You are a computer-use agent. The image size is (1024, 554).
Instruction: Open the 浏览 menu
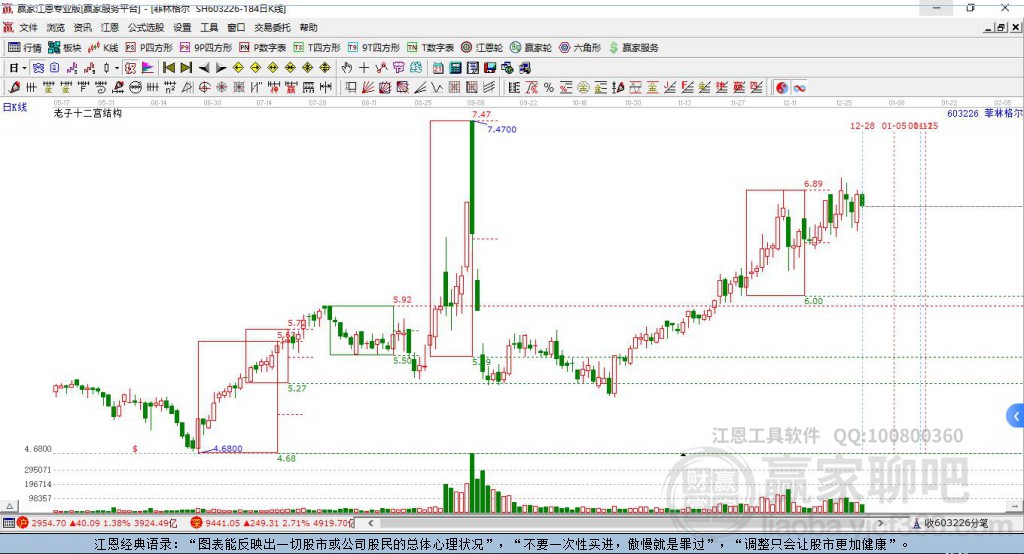[56, 27]
